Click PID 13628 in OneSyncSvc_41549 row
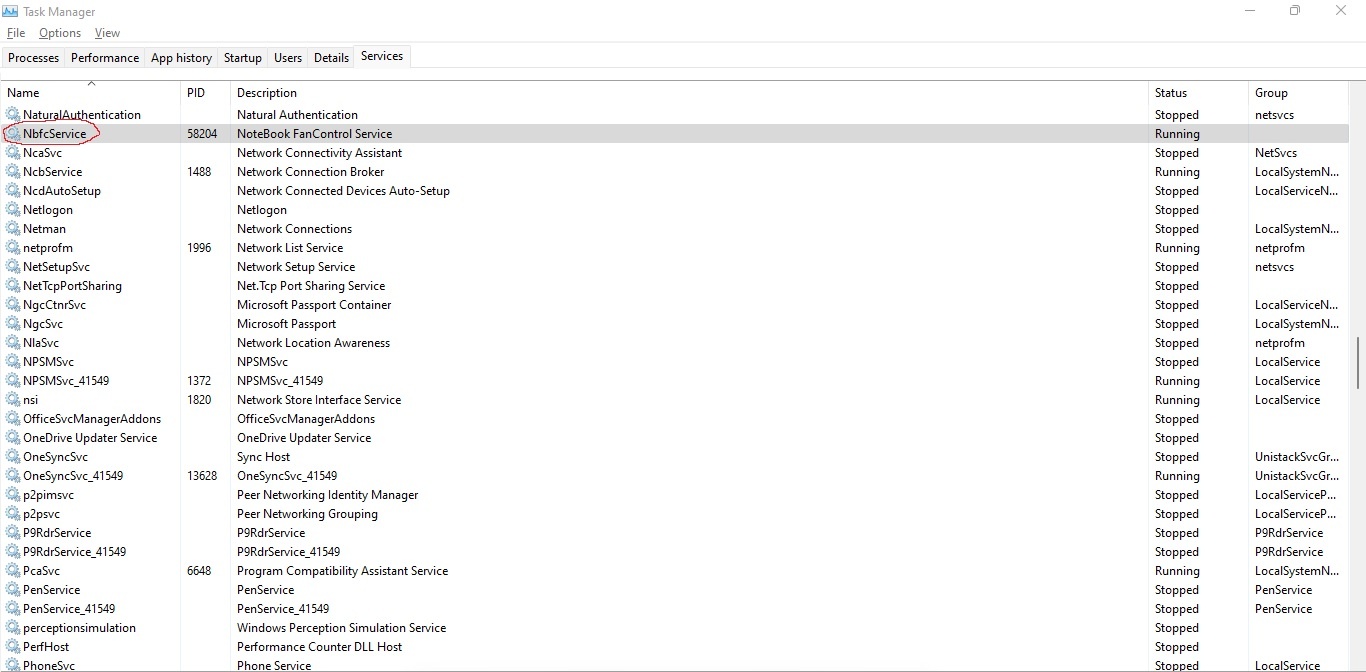This screenshot has width=1366, height=672. [202, 476]
